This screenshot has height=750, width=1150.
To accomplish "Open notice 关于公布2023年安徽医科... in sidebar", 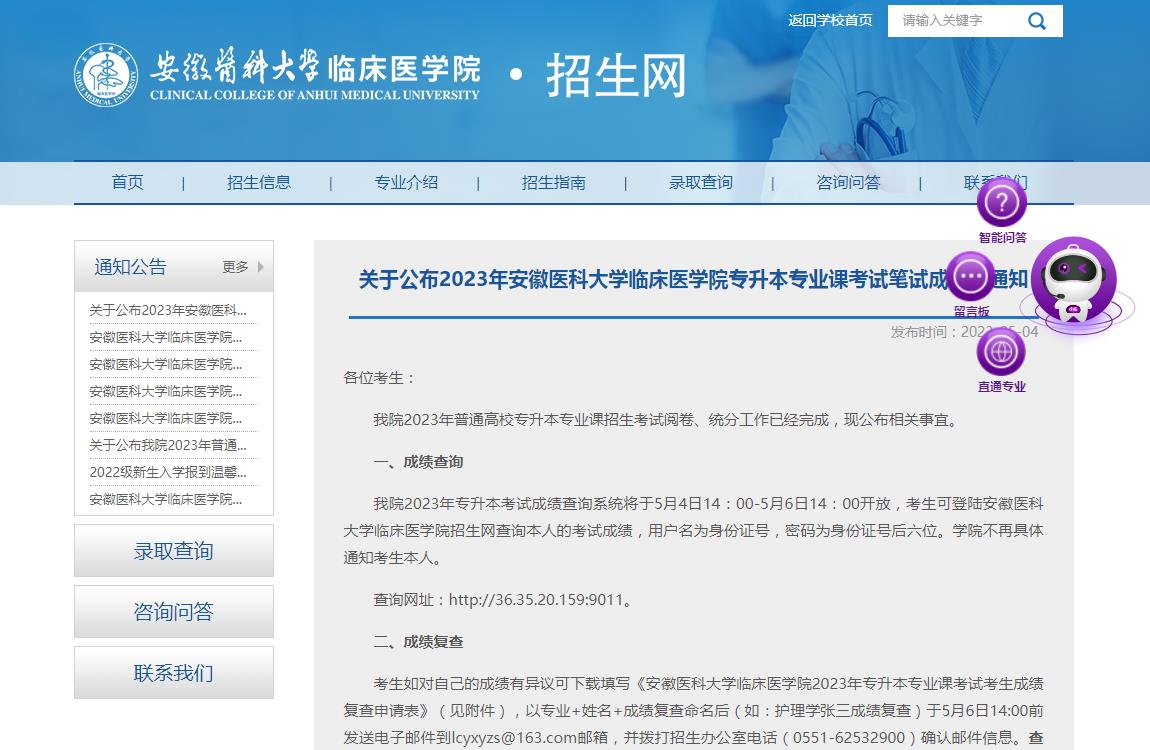I will click(x=168, y=310).
